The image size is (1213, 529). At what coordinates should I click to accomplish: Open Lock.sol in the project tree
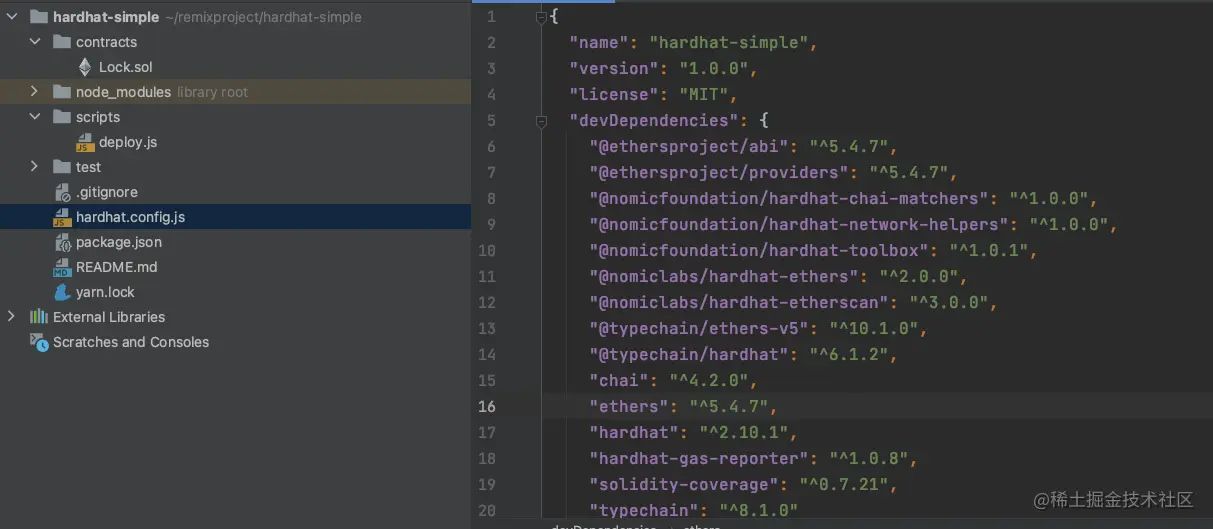(x=125, y=67)
